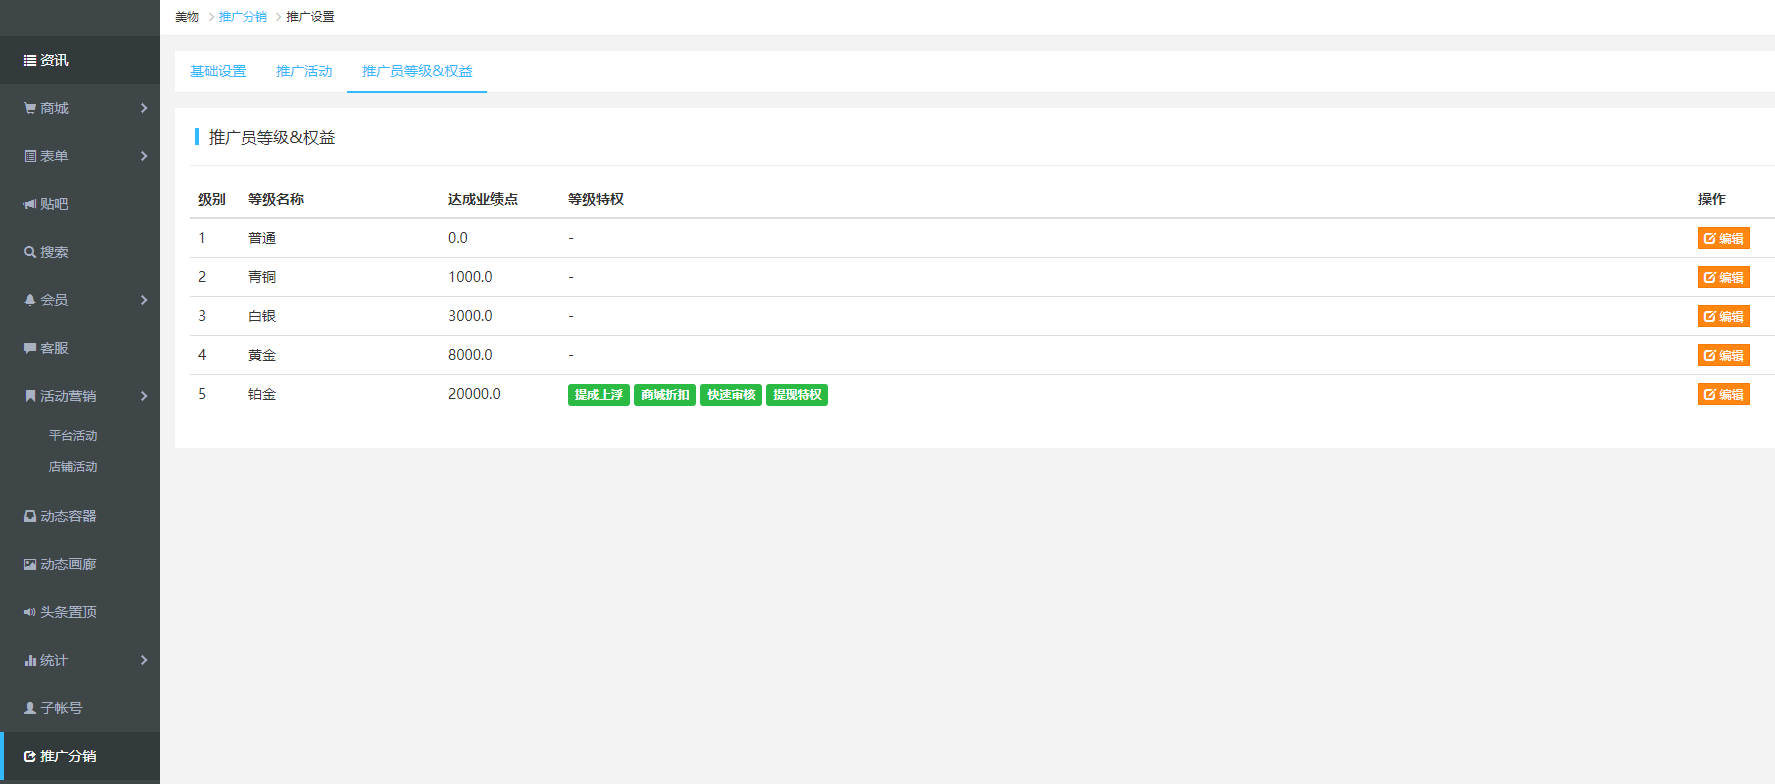
Task: Expand the 表单 submenu chevron
Action: 144,156
